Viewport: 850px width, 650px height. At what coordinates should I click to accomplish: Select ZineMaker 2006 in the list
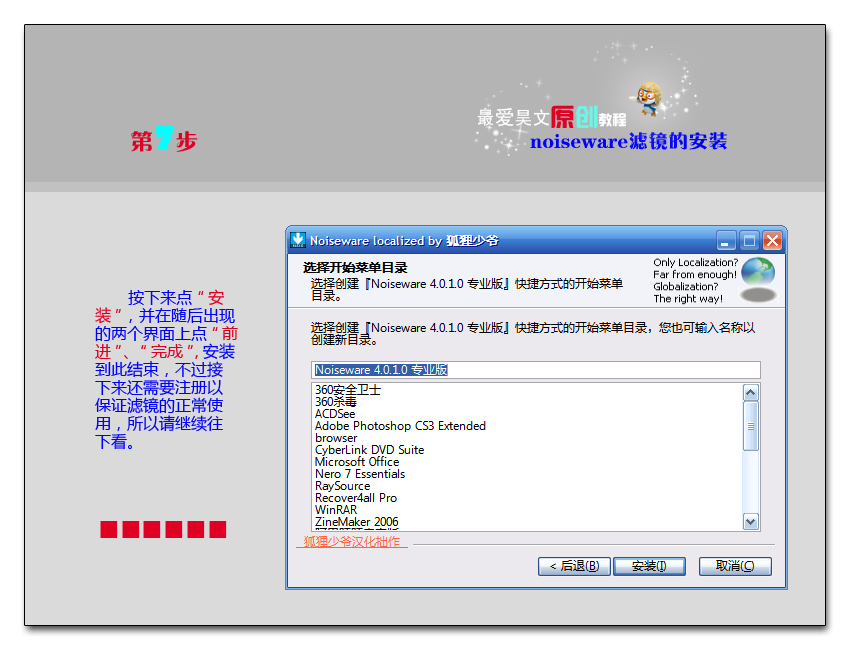click(x=357, y=522)
